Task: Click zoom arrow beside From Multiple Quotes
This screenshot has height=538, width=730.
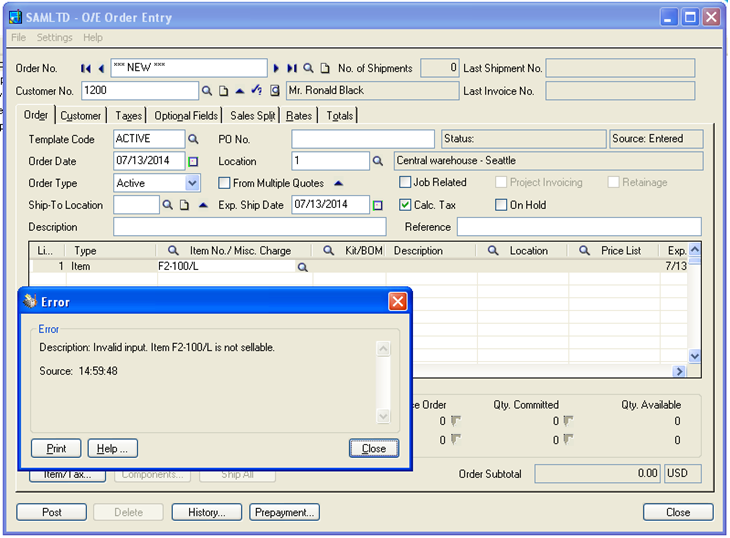Action: point(338,183)
